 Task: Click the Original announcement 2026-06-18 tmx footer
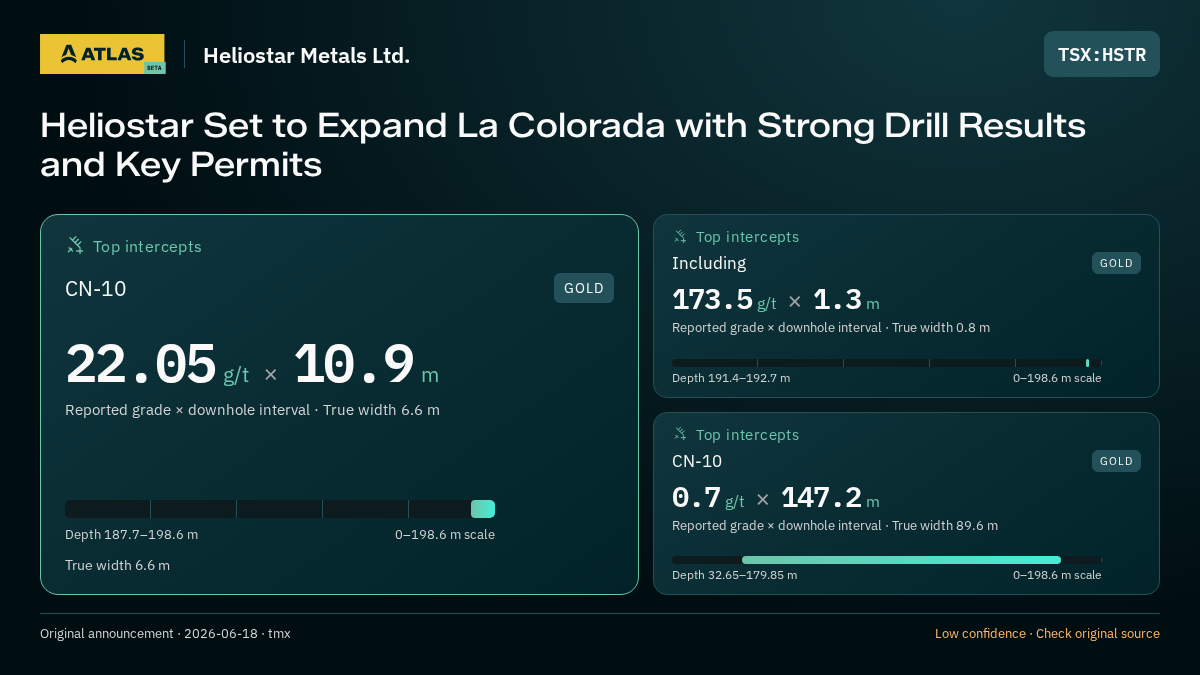[165, 634]
